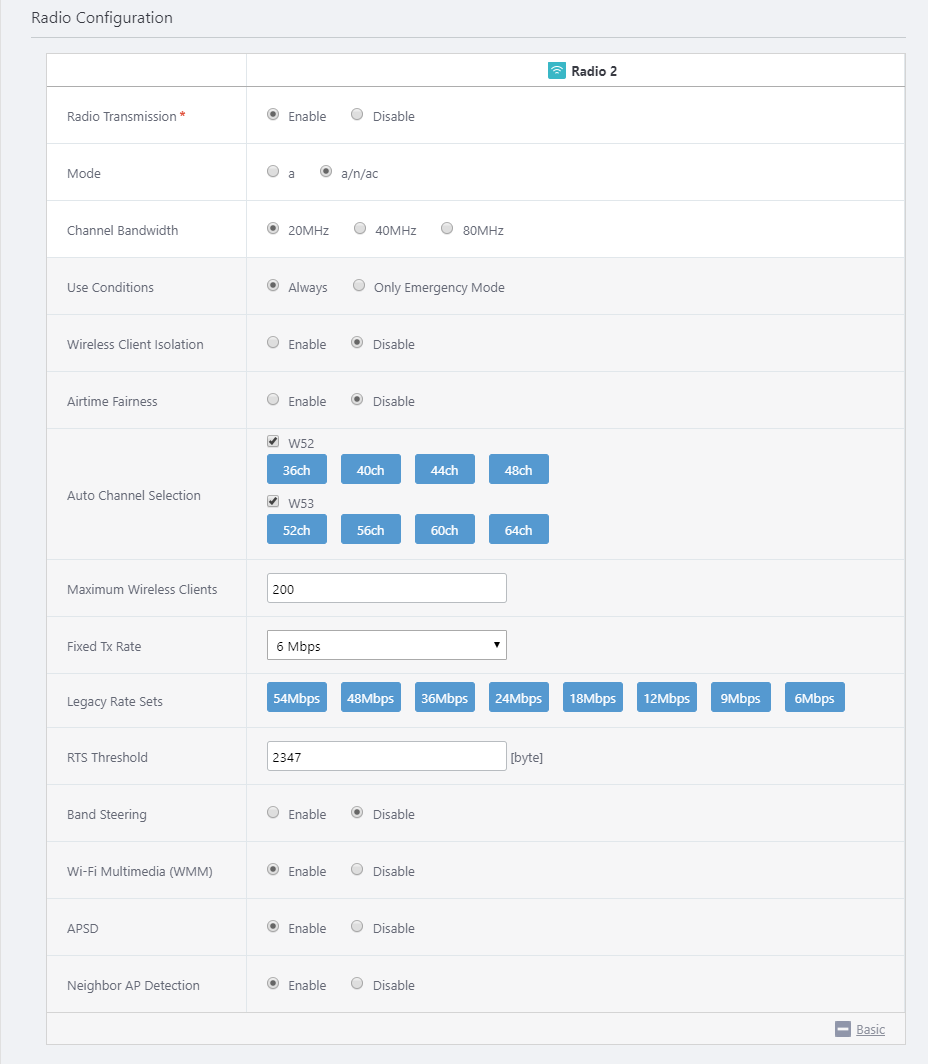928x1064 pixels.
Task: Enable Airtime Fairness
Action: [x=273, y=399]
